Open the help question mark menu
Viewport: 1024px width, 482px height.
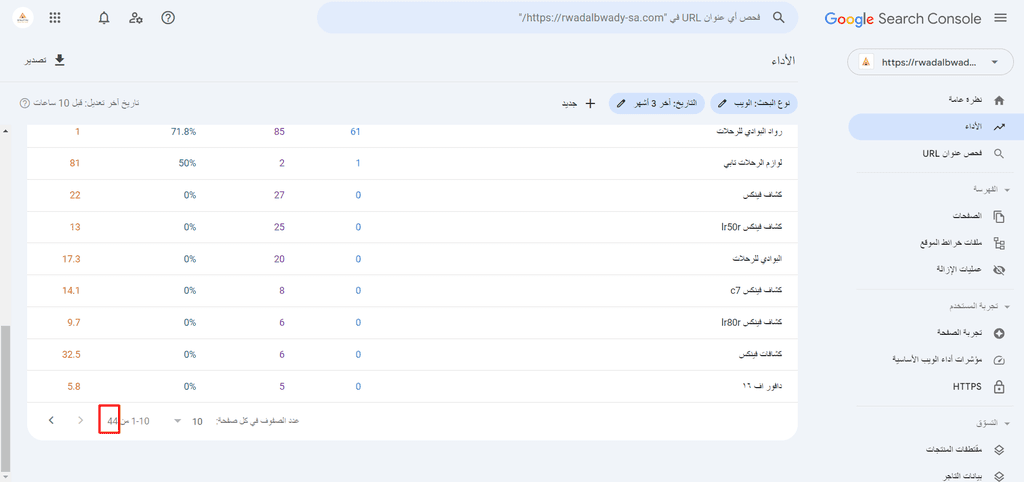[168, 18]
